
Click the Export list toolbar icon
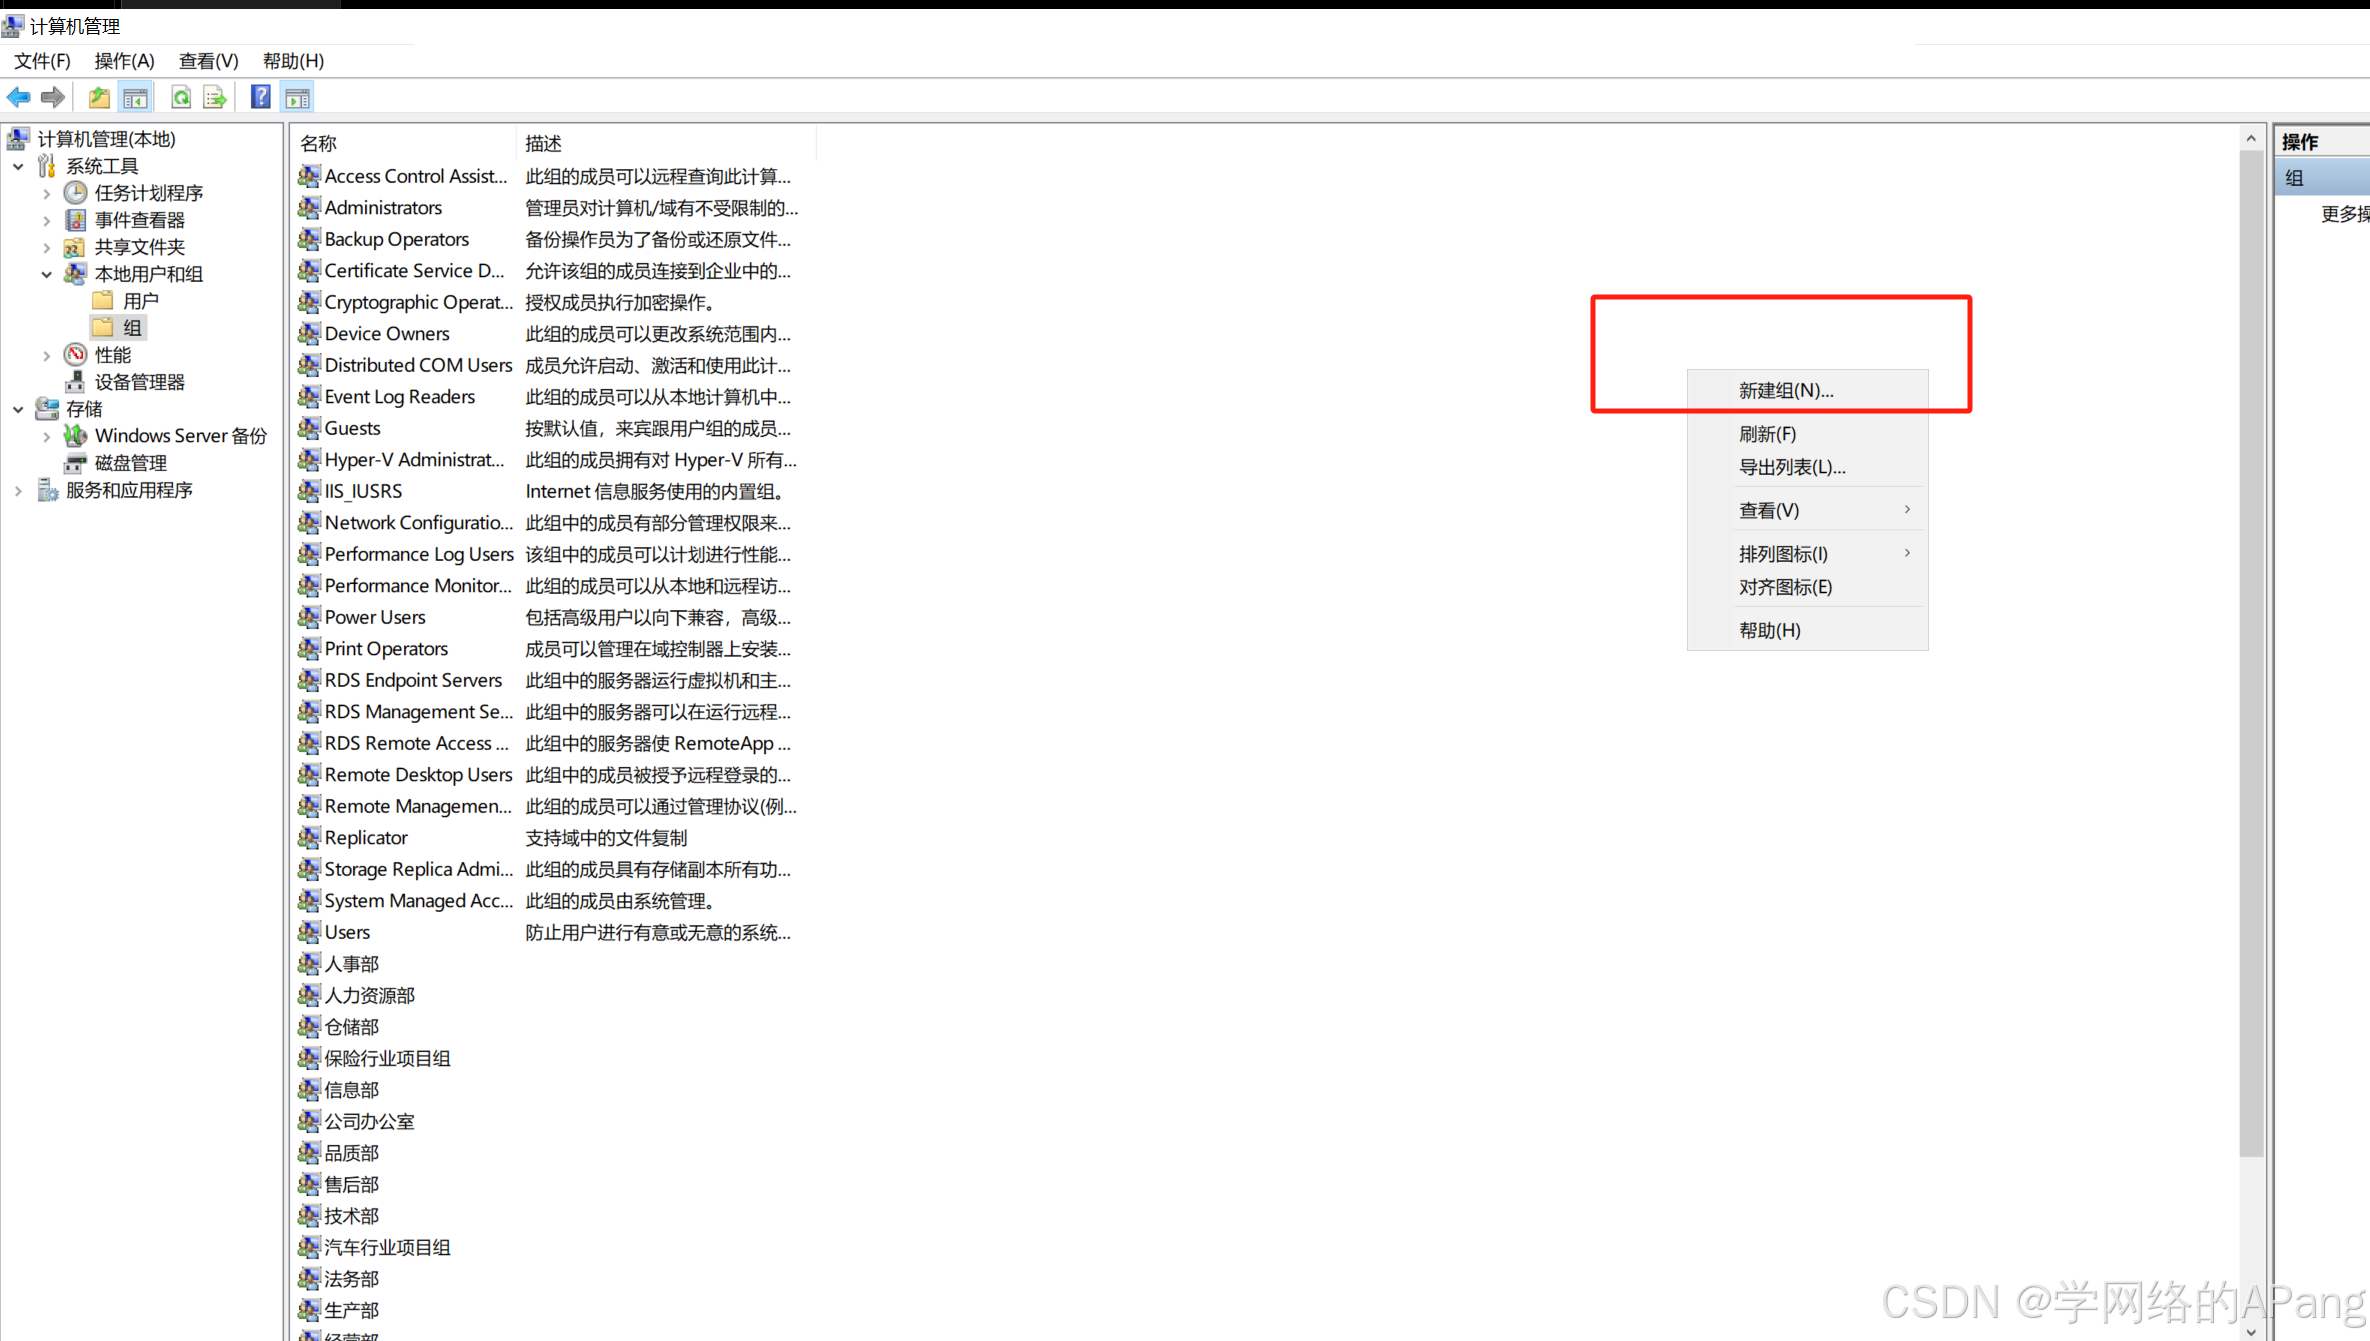(215, 97)
